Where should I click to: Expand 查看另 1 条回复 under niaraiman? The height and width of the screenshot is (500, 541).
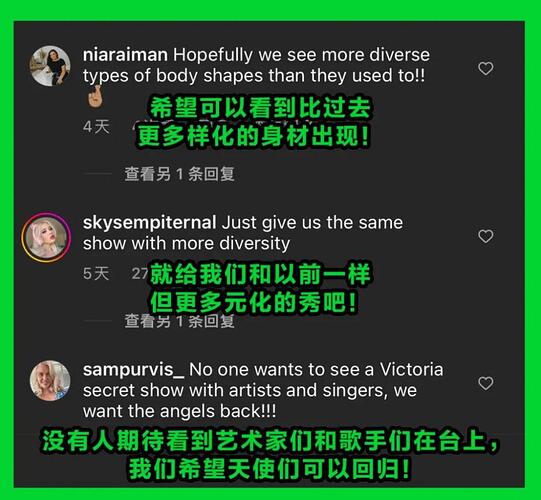(x=179, y=174)
